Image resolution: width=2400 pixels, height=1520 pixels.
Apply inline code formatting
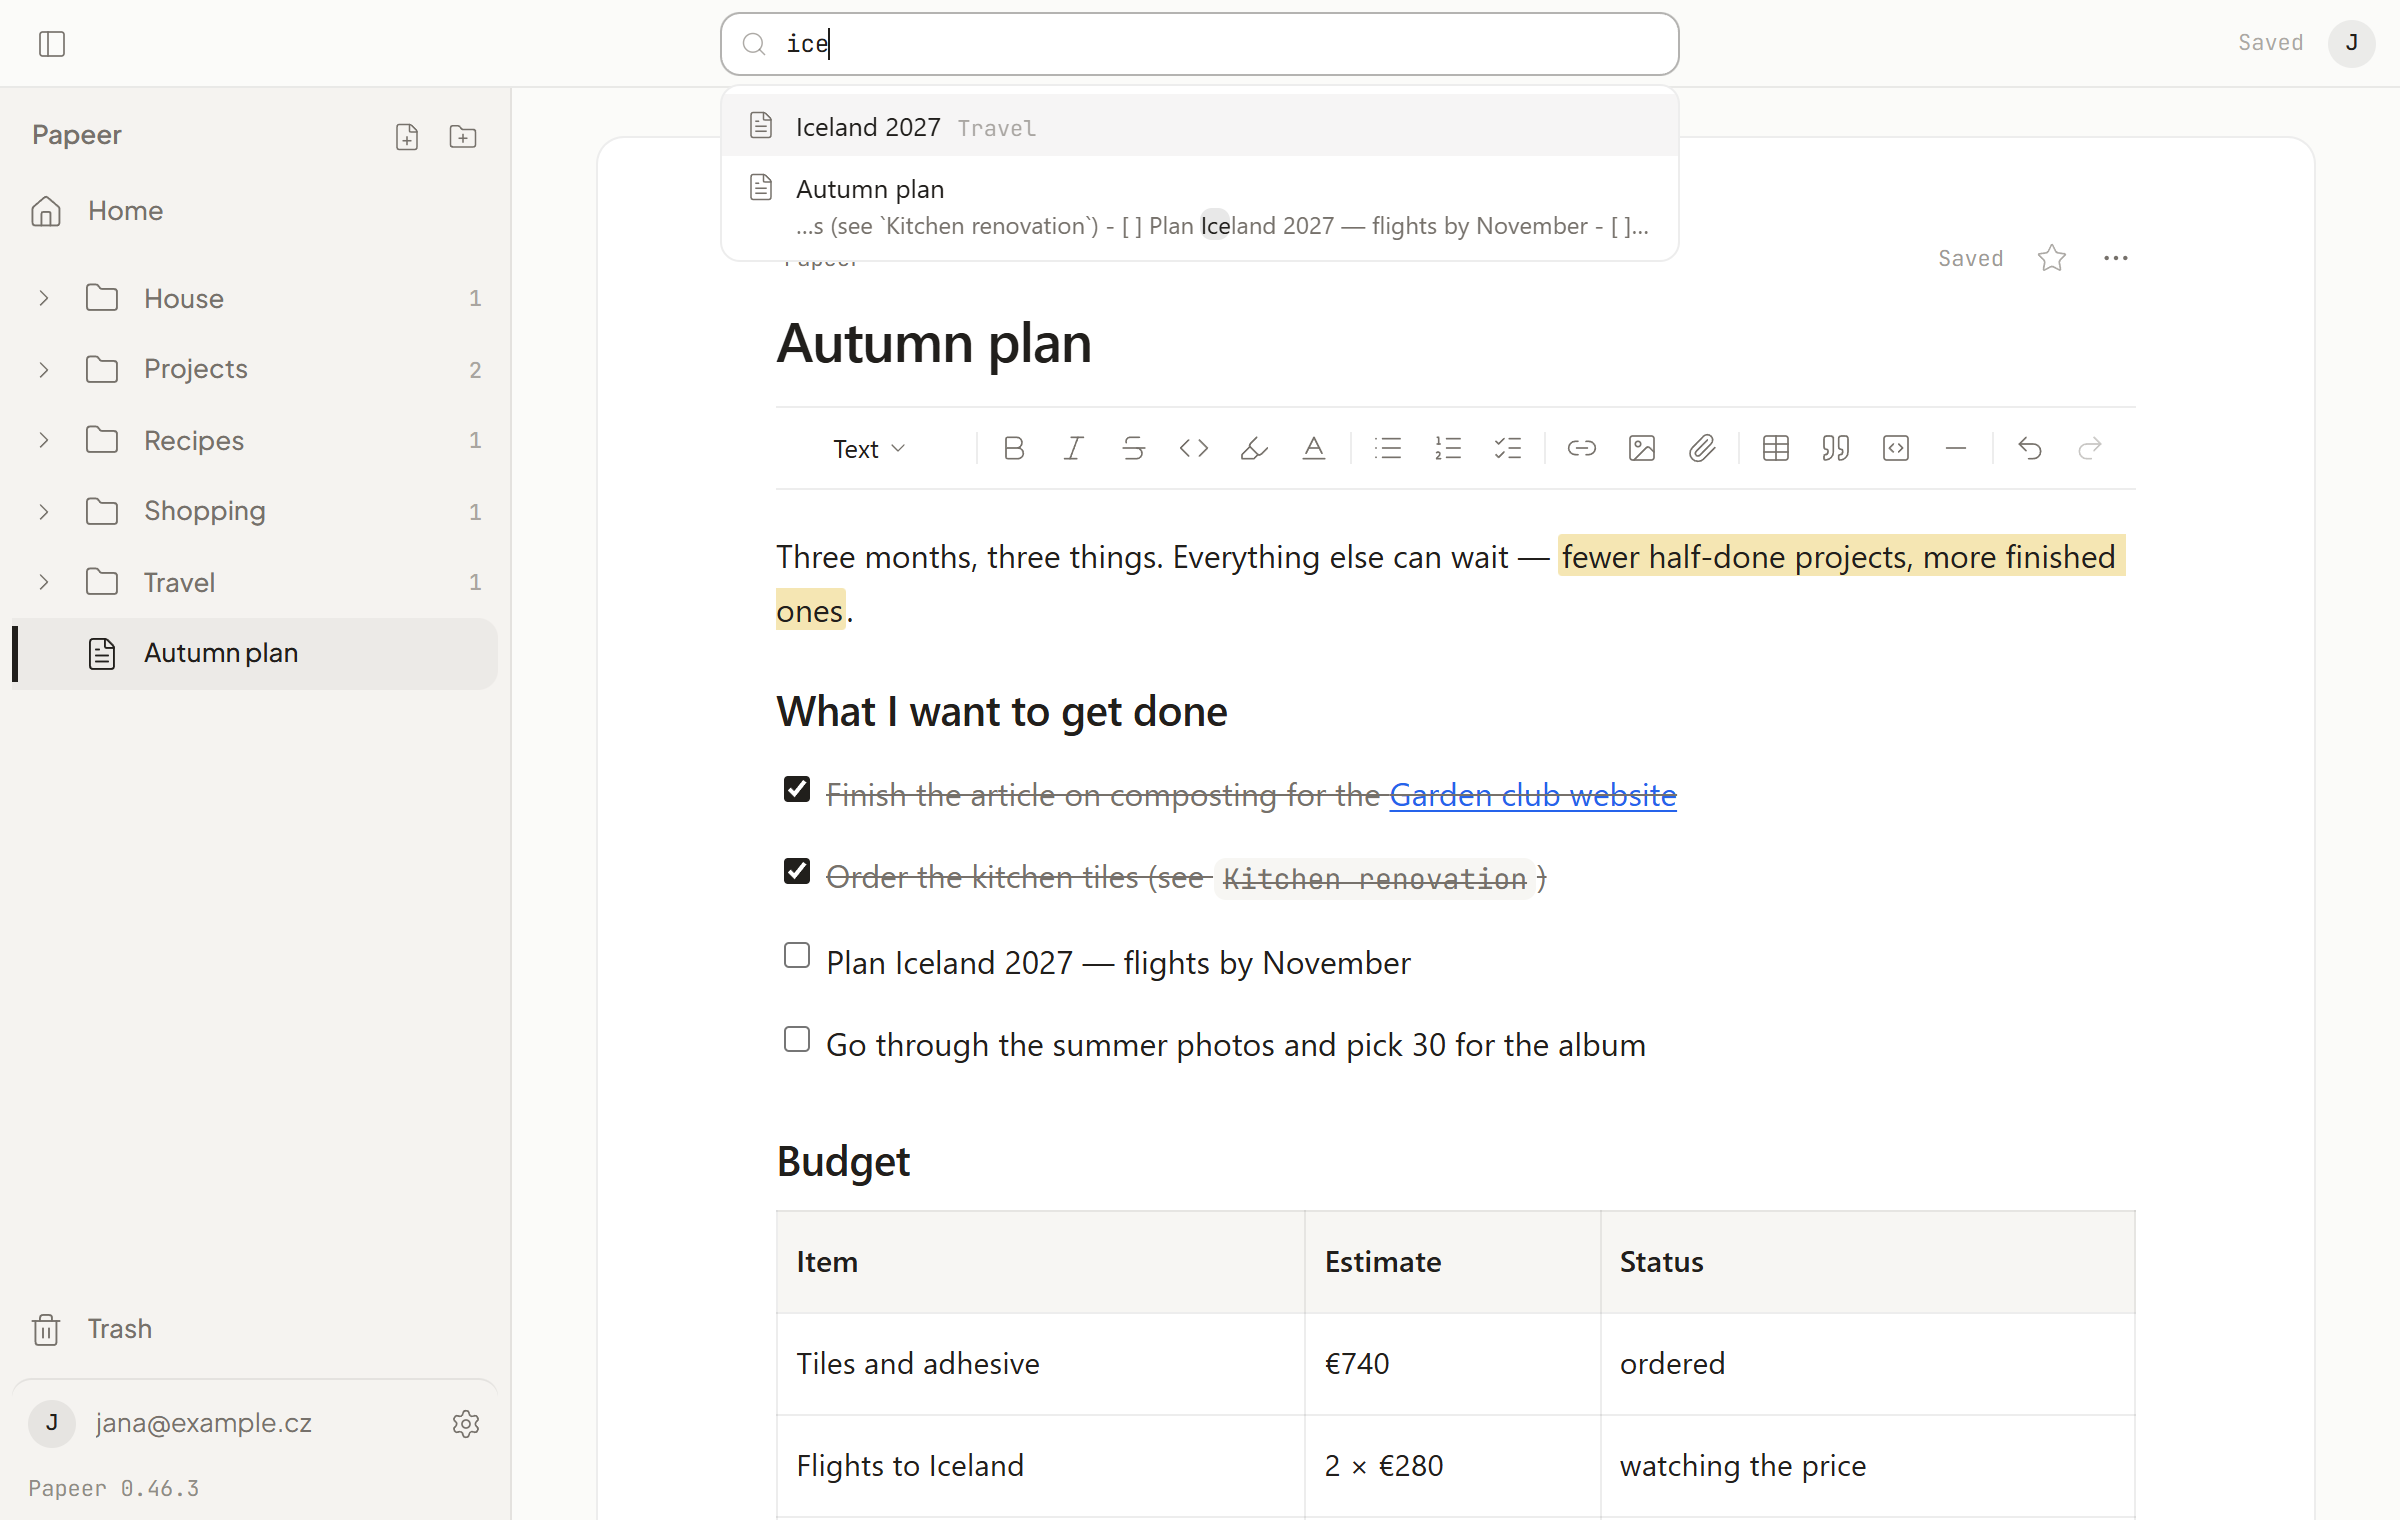click(x=1194, y=448)
